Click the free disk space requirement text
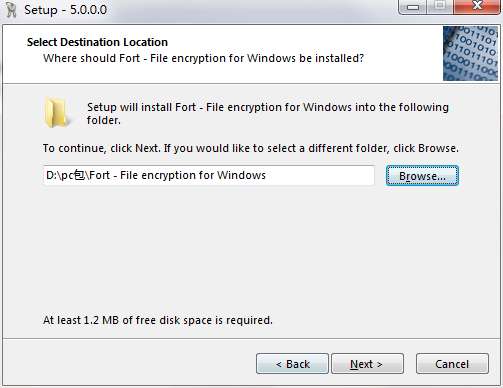Image resolution: width=503 pixels, height=388 pixels. tap(158, 320)
